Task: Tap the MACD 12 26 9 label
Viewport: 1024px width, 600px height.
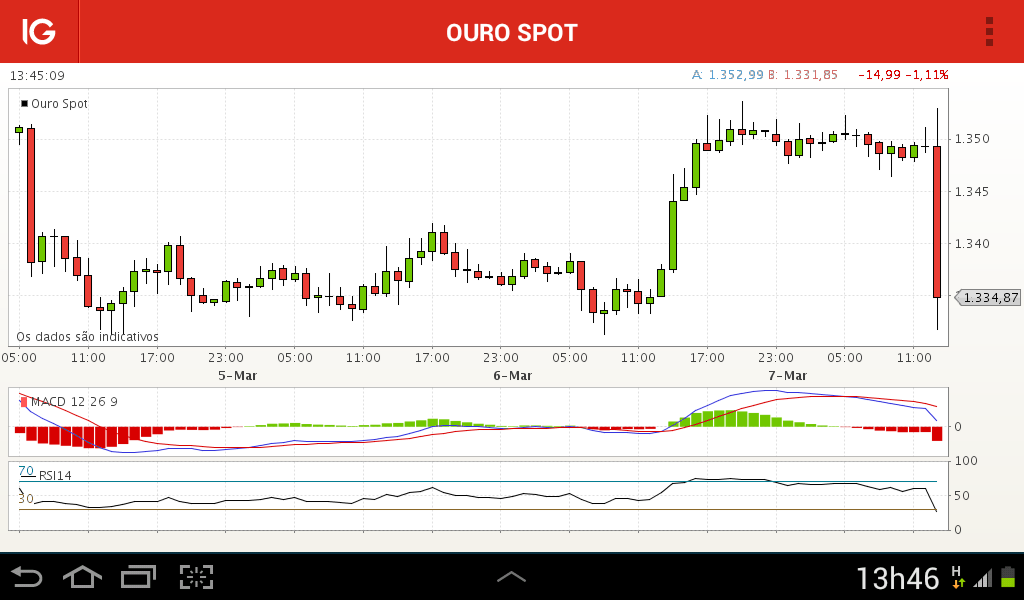Action: (x=74, y=402)
